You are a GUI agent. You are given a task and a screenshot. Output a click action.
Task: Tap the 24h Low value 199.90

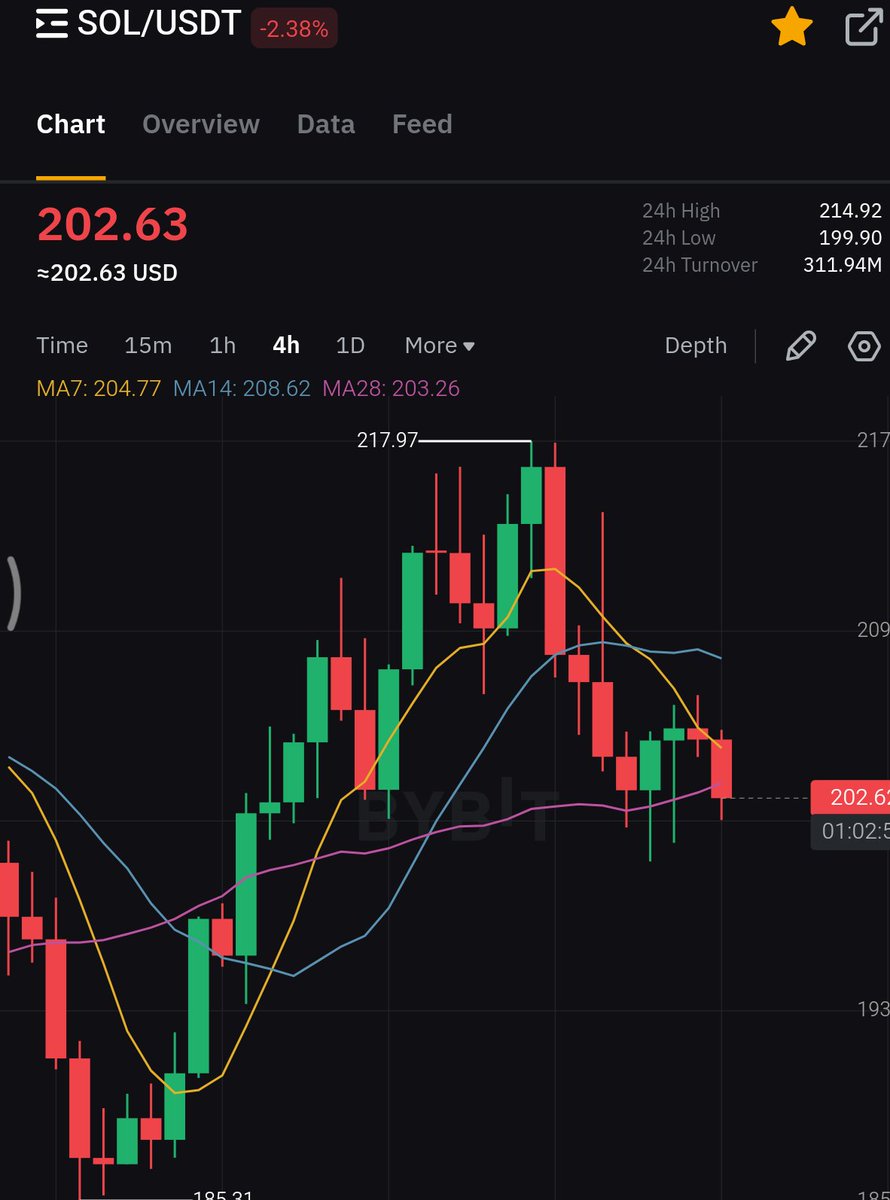click(x=850, y=238)
